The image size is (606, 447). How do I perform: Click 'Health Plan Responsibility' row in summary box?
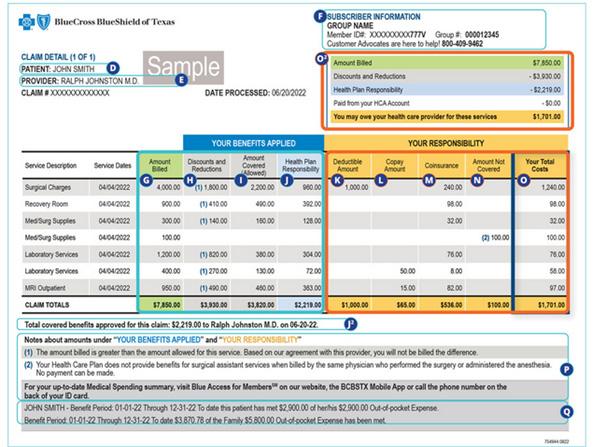(x=447, y=90)
